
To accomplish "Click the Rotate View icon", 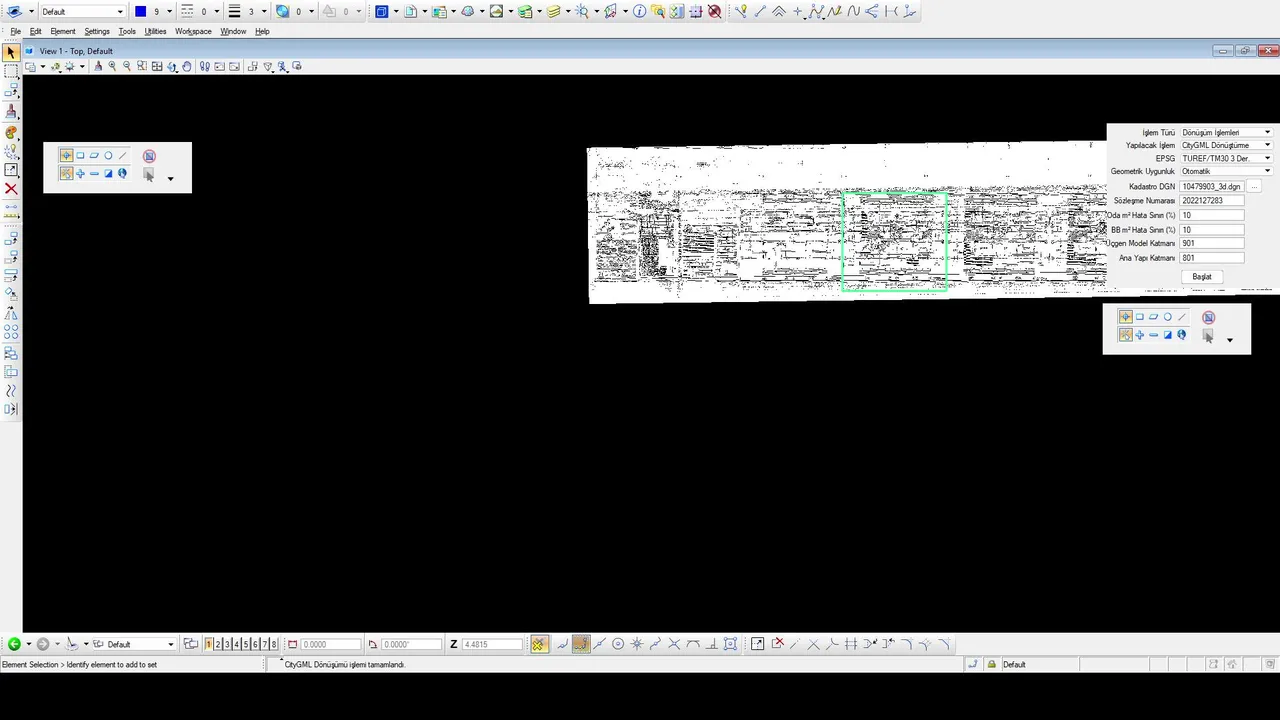I will click(x=172, y=66).
